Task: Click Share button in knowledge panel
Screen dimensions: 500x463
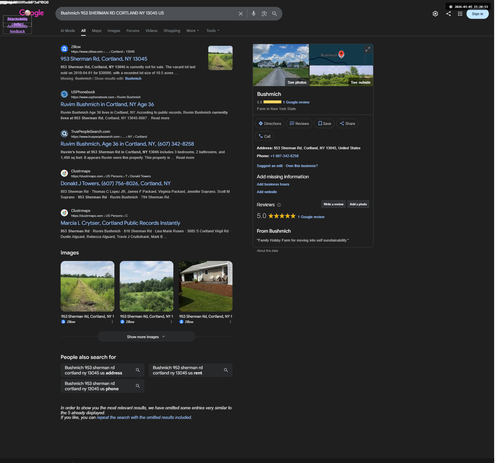Action: [x=347, y=124]
